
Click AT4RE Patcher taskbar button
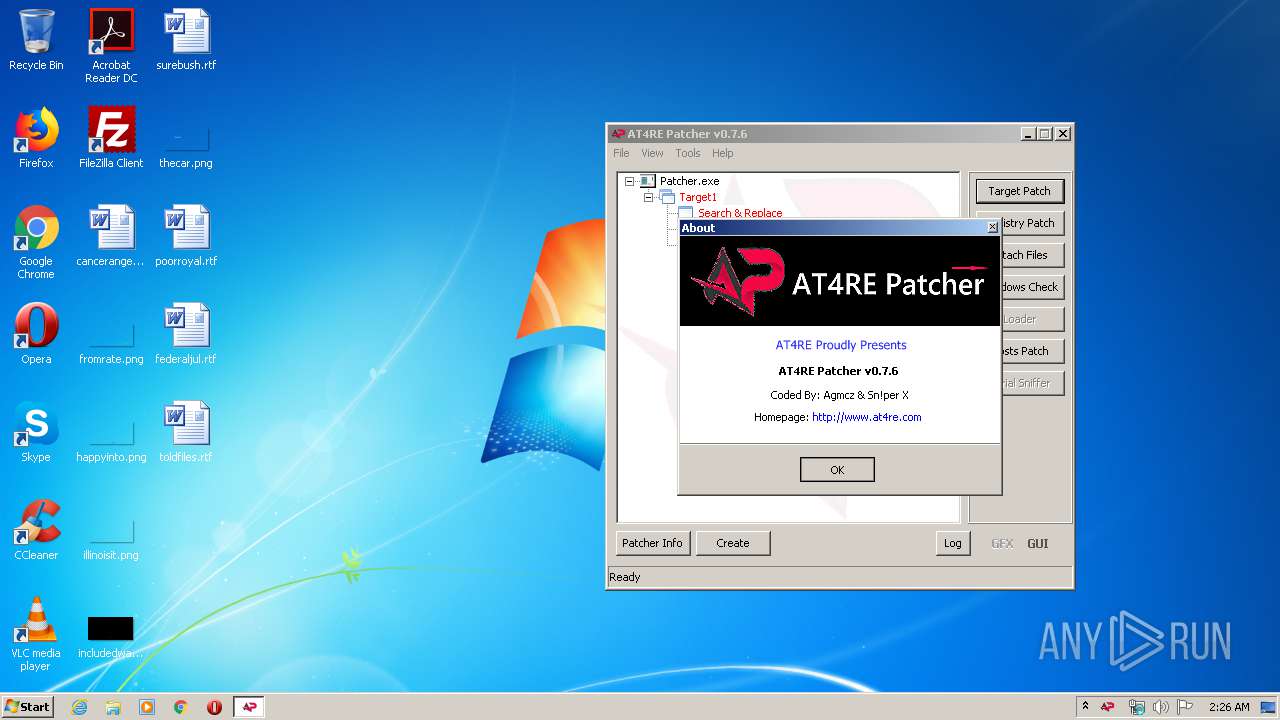[x=249, y=707]
